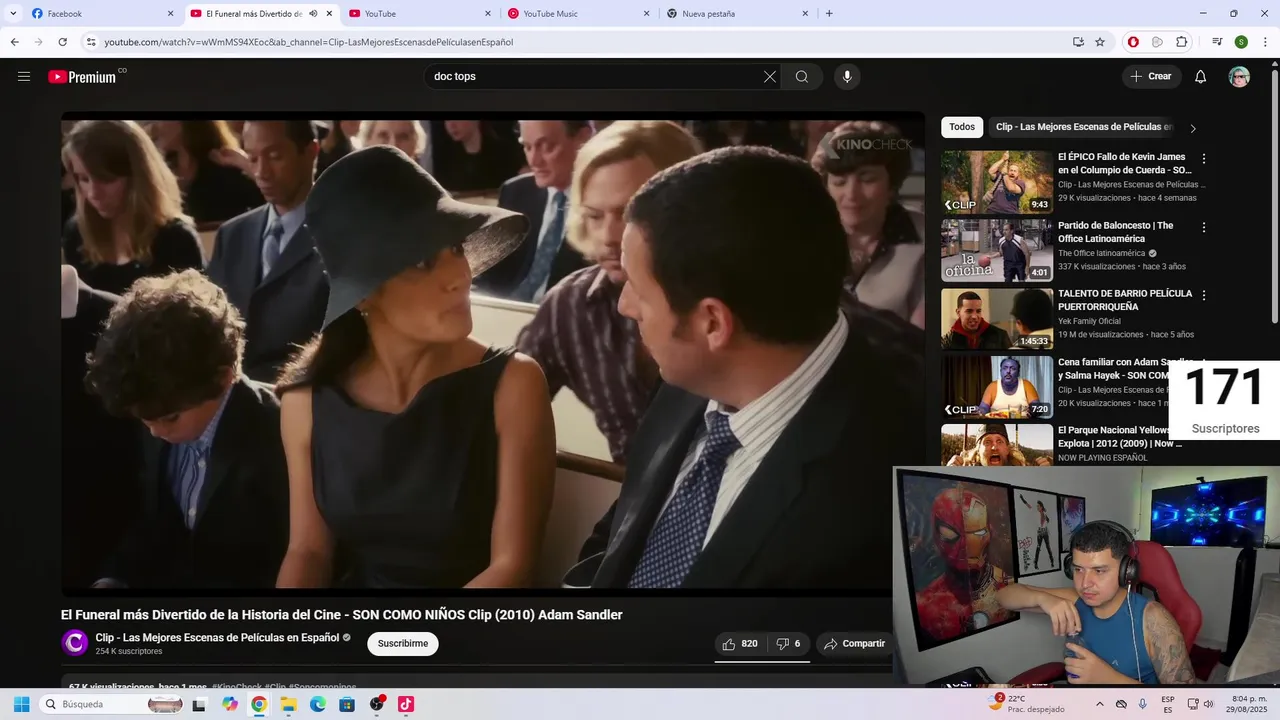Image resolution: width=1280 pixels, height=720 pixels.
Task: Switch to the YouTube Music tab
Action: (578, 14)
